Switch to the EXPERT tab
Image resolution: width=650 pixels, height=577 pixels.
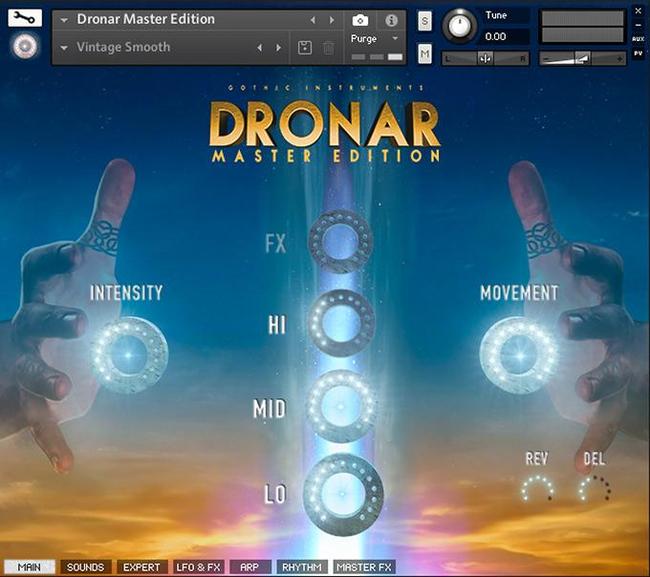point(142,567)
